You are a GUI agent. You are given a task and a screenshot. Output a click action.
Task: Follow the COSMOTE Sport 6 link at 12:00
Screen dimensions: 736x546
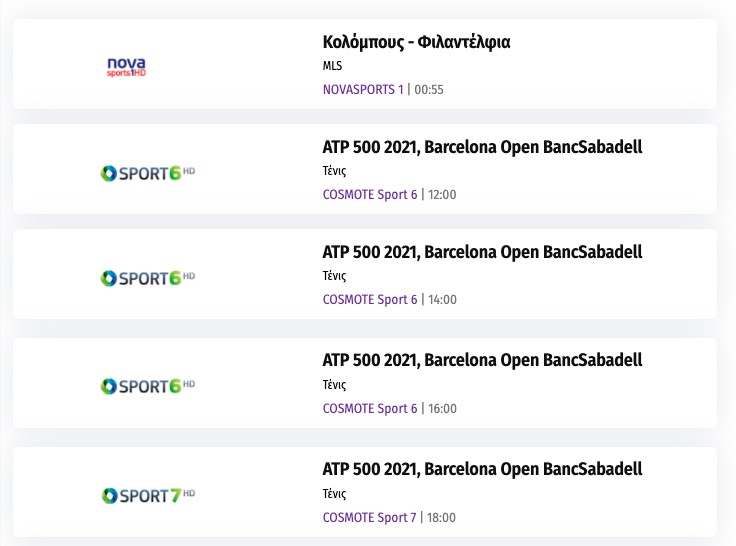[x=370, y=194]
